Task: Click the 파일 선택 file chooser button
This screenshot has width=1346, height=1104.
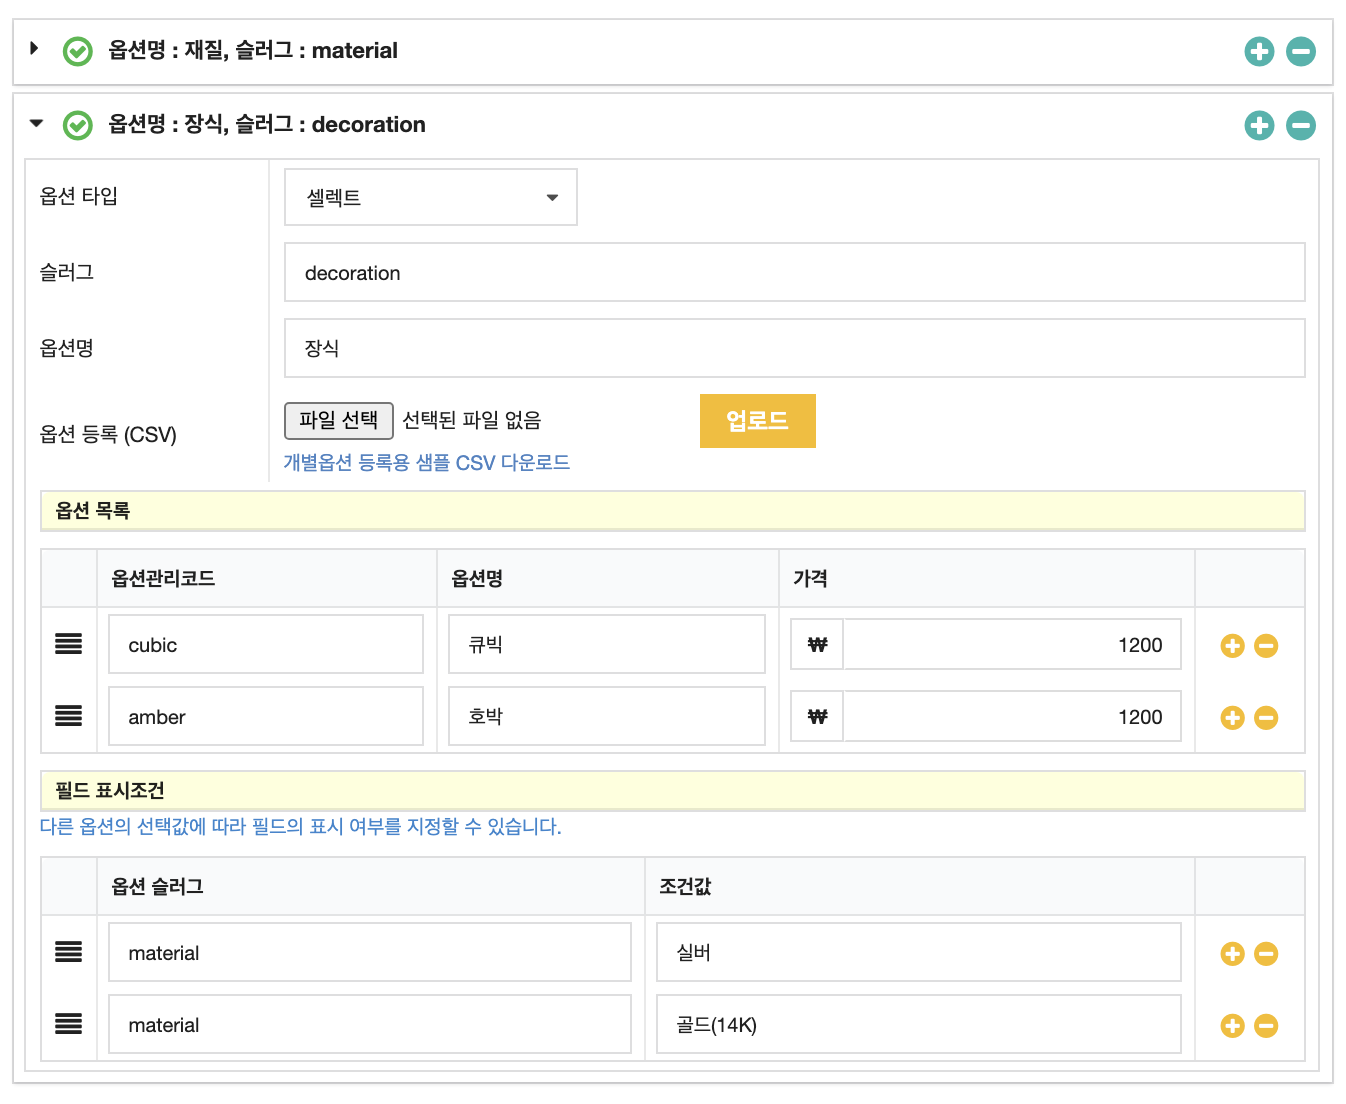Action: coord(338,421)
